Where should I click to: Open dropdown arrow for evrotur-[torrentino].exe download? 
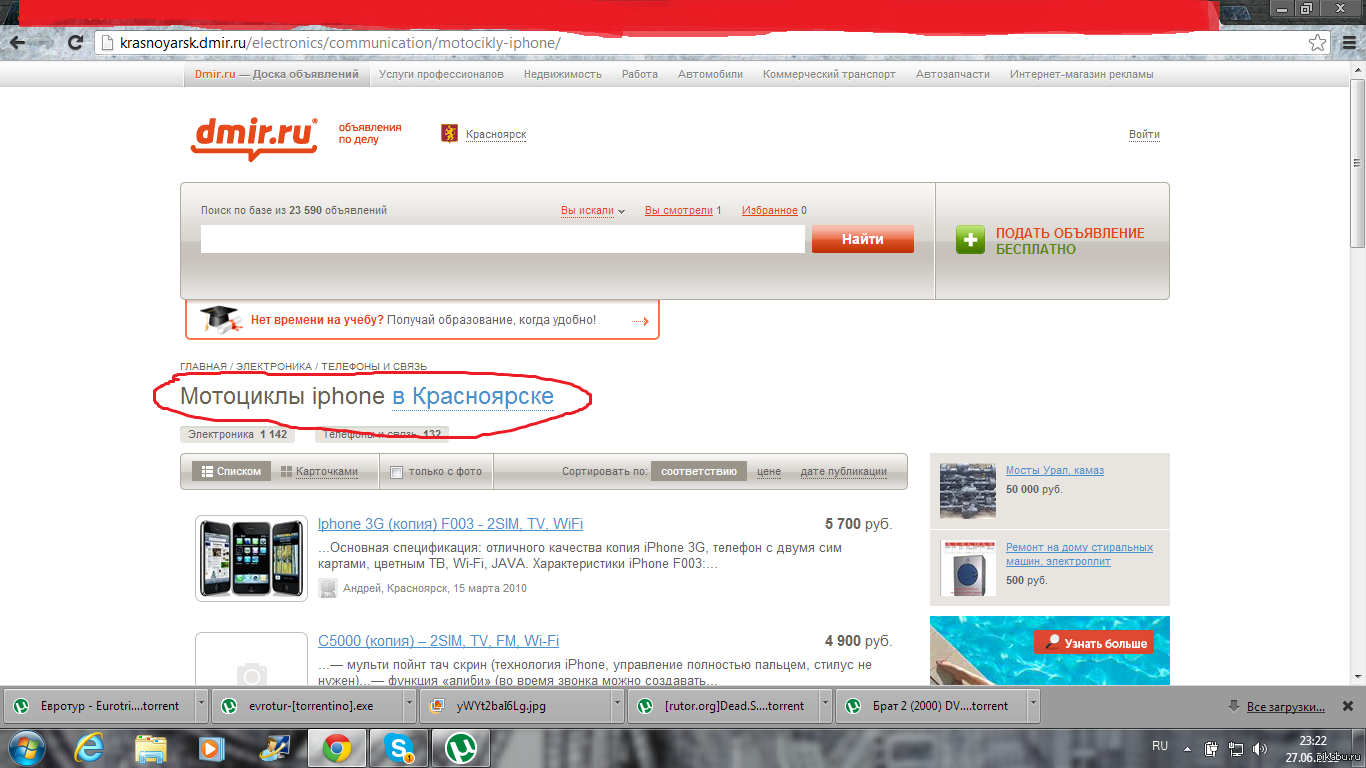click(409, 705)
